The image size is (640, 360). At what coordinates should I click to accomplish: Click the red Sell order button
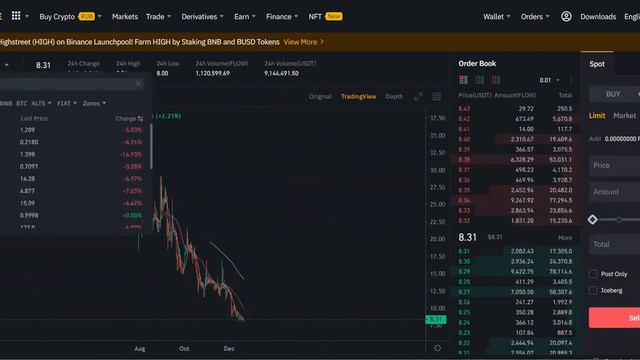coord(614,318)
